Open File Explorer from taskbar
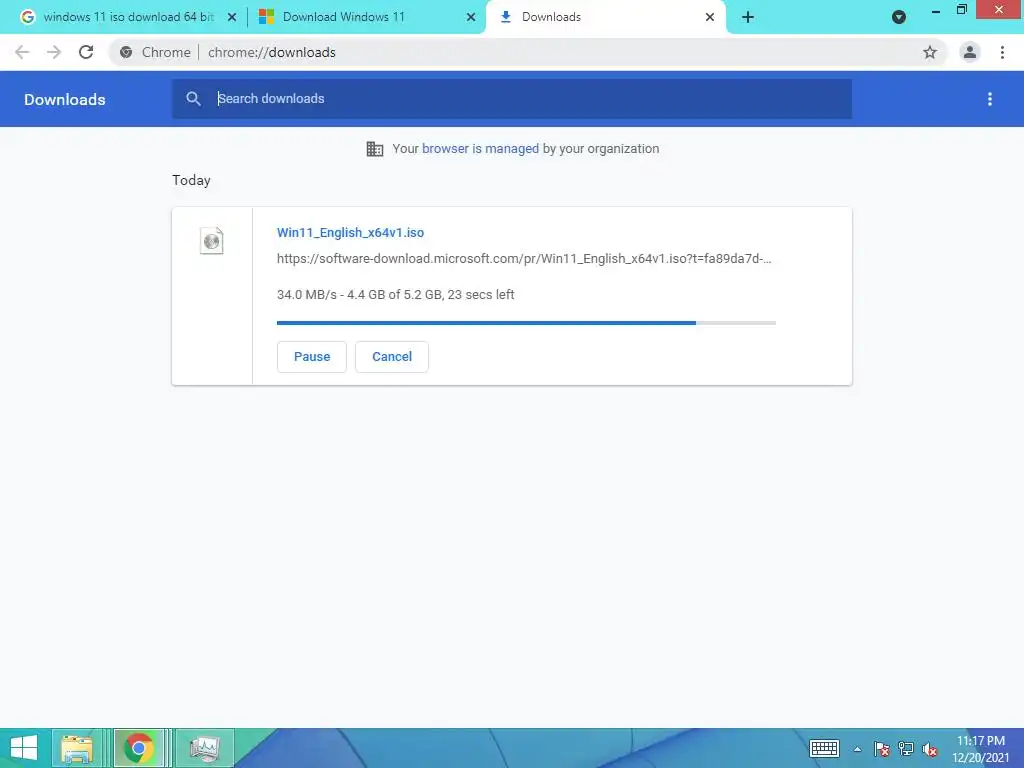Viewport: 1024px width, 768px height. click(77, 748)
